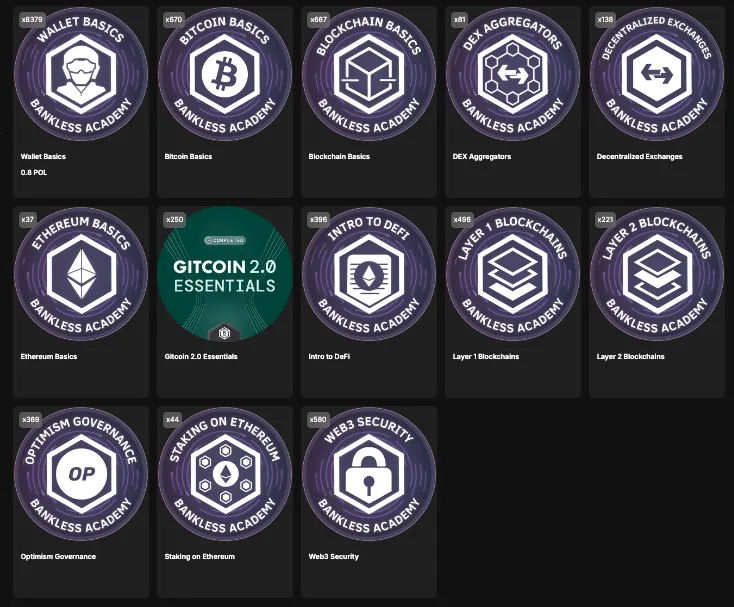Open the Layer 2 Blockchains badge image
Viewport: 734px width, 607px height.
[x=657, y=274]
